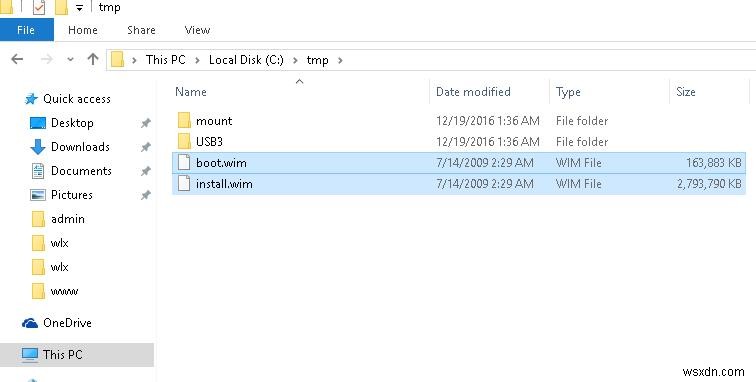This screenshot has width=756, height=382.
Task: Expand chevron after This PC in breadcrumb
Action: (197, 60)
